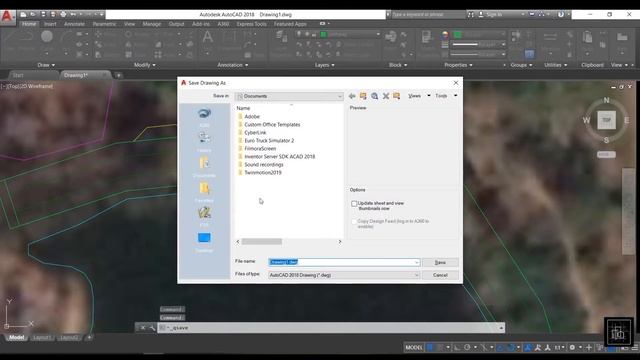Open the AutoCAD application menu button

pyautogui.click(x=7, y=17)
